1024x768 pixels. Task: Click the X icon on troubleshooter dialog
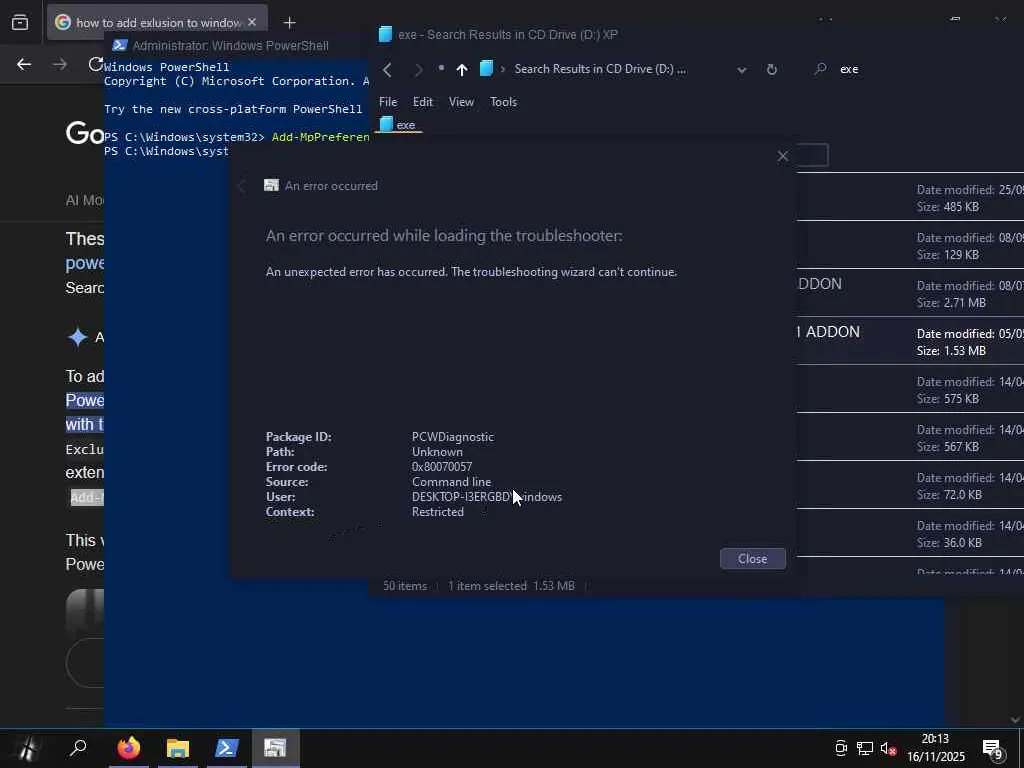pyautogui.click(x=782, y=156)
